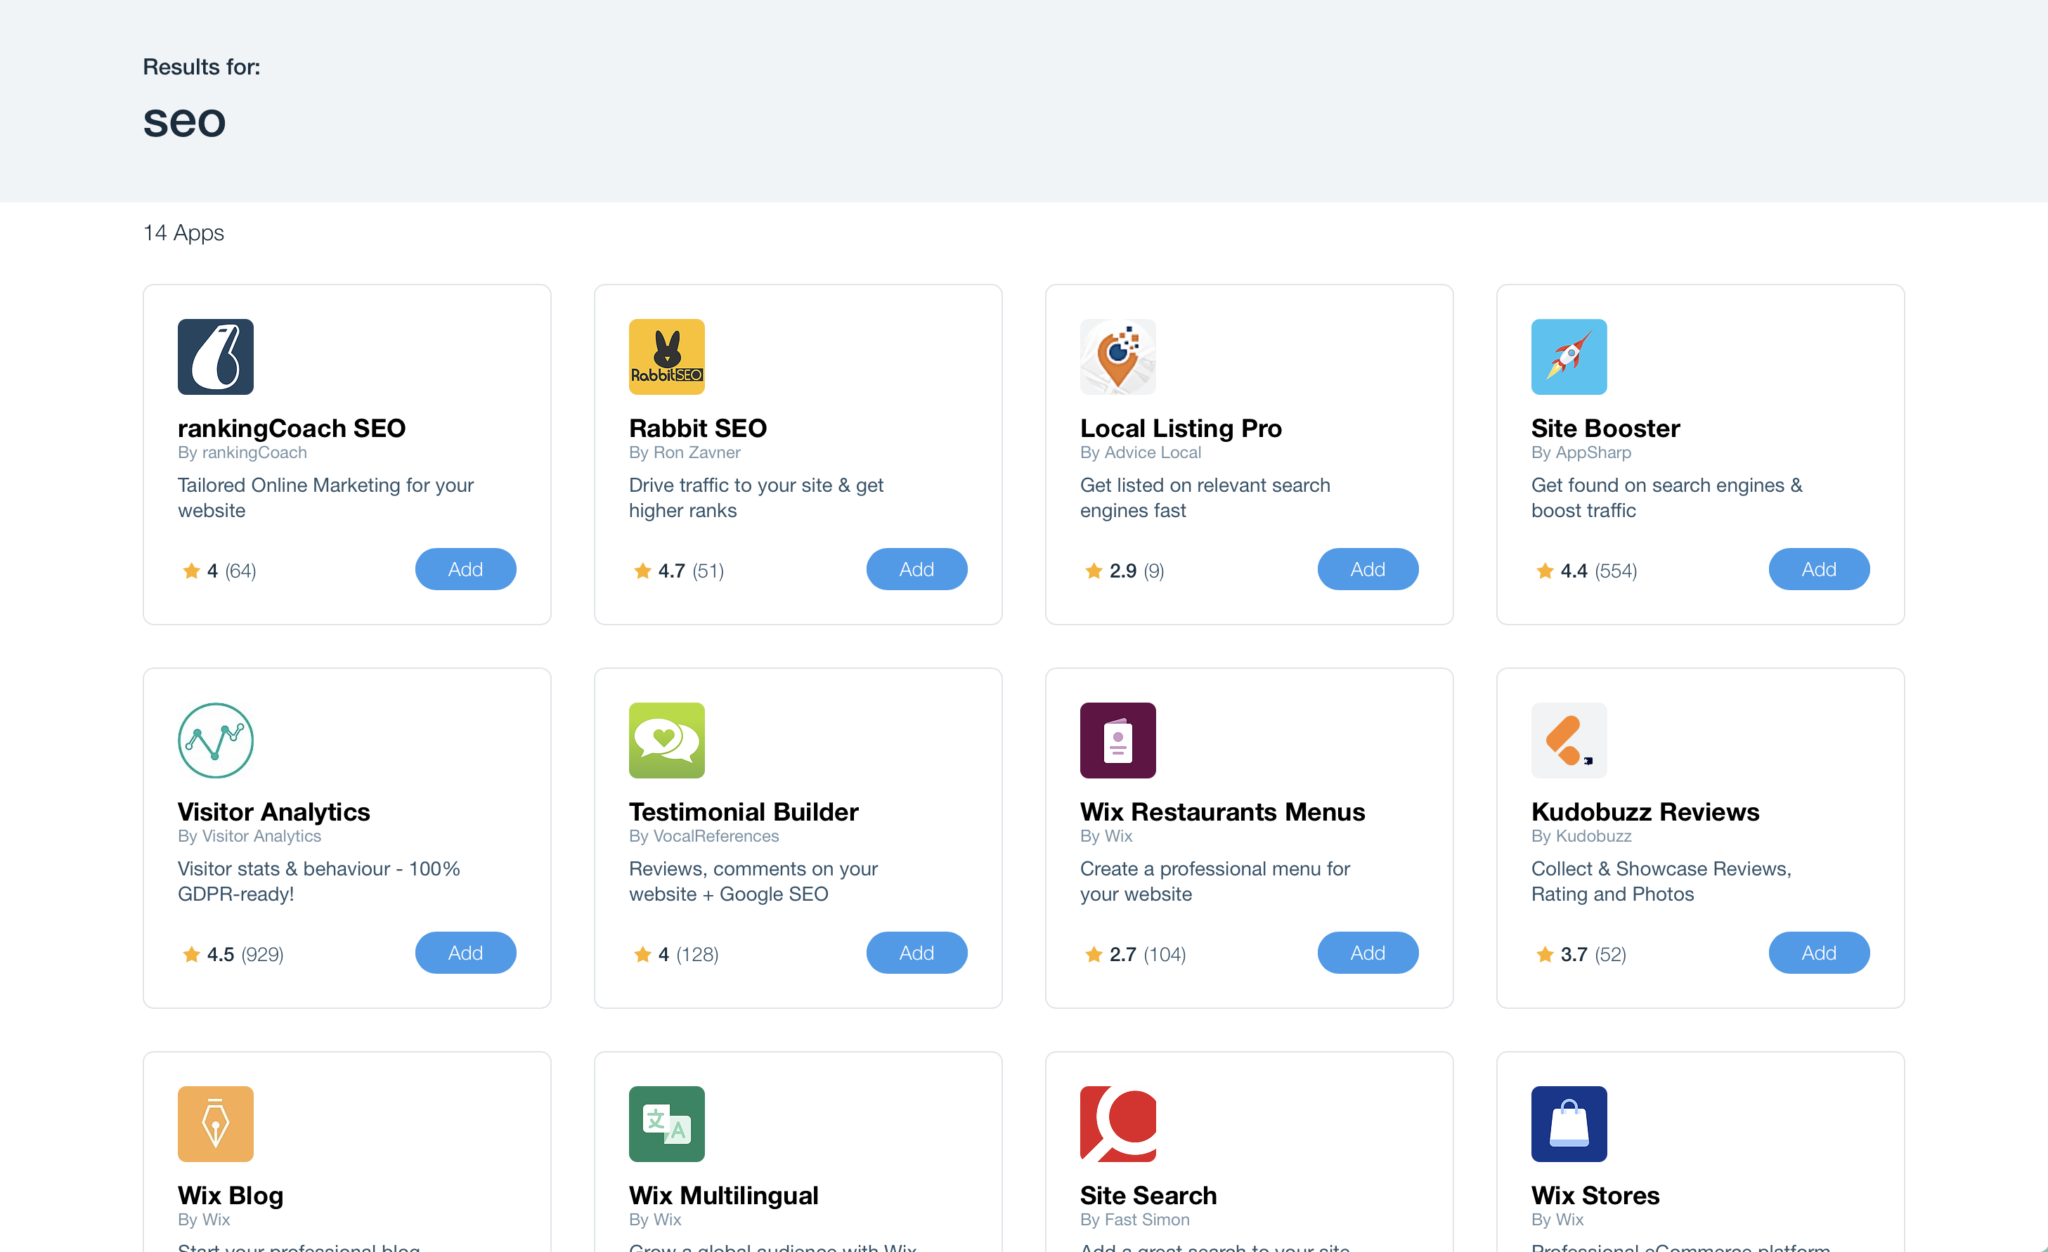Image resolution: width=2048 pixels, height=1252 pixels.
Task: Open the Local Listing Pro title
Action: click(1180, 428)
